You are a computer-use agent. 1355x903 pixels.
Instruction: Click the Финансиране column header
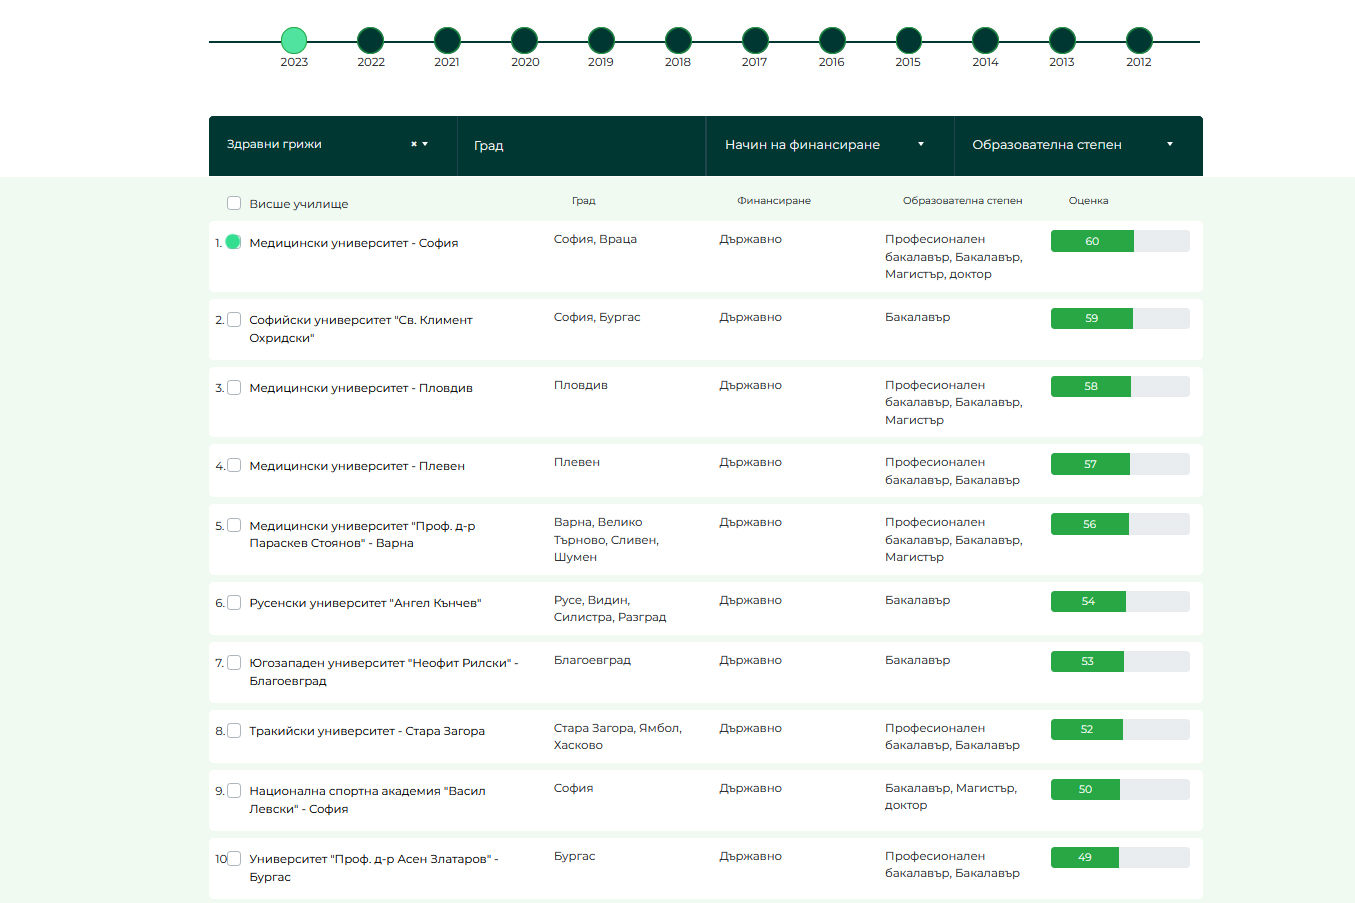[x=774, y=201]
